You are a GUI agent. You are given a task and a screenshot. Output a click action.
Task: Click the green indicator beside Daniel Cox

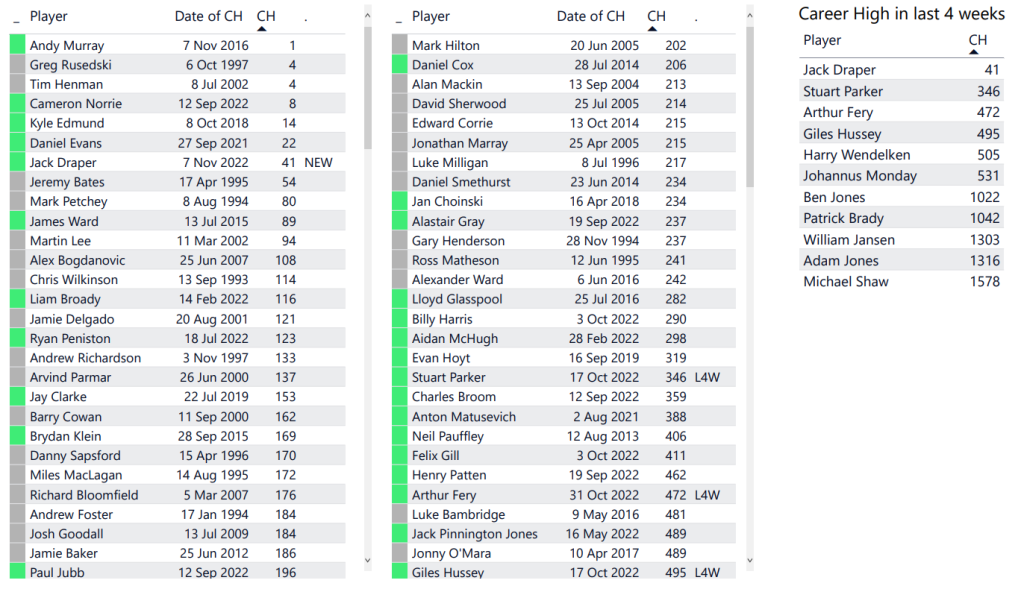tap(400, 65)
